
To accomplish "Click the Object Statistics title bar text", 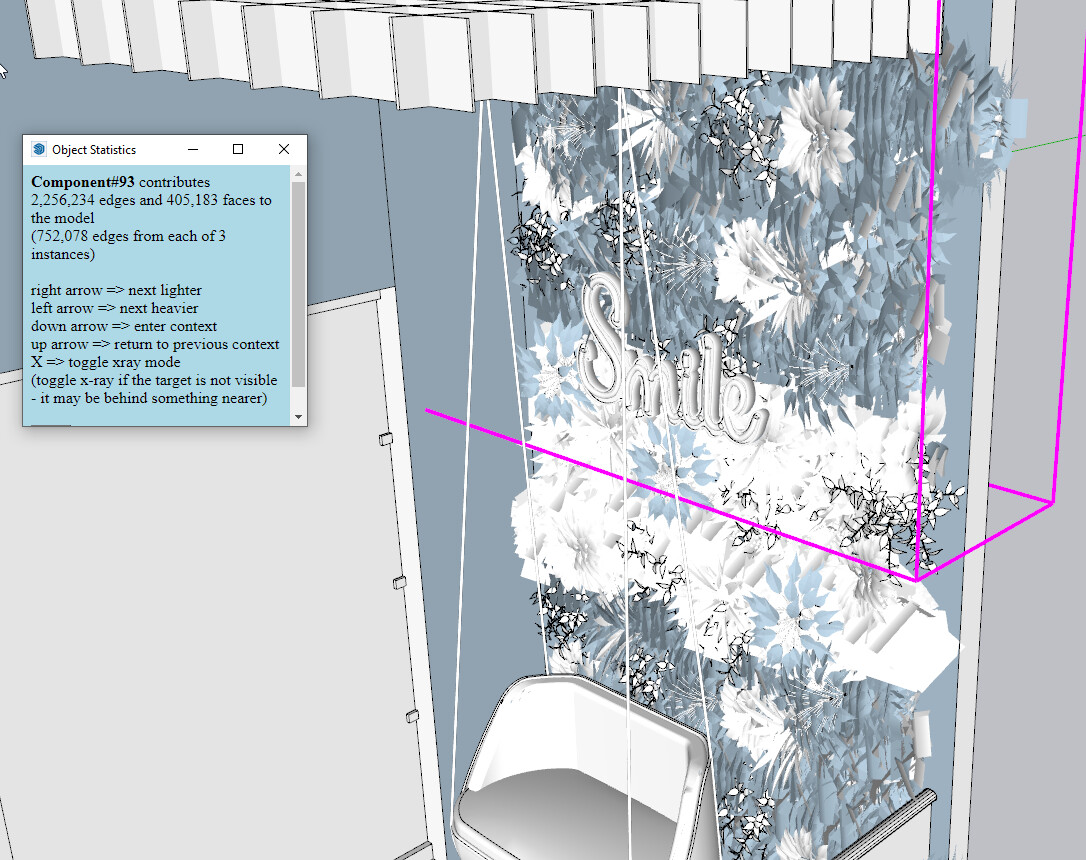I will point(96,149).
